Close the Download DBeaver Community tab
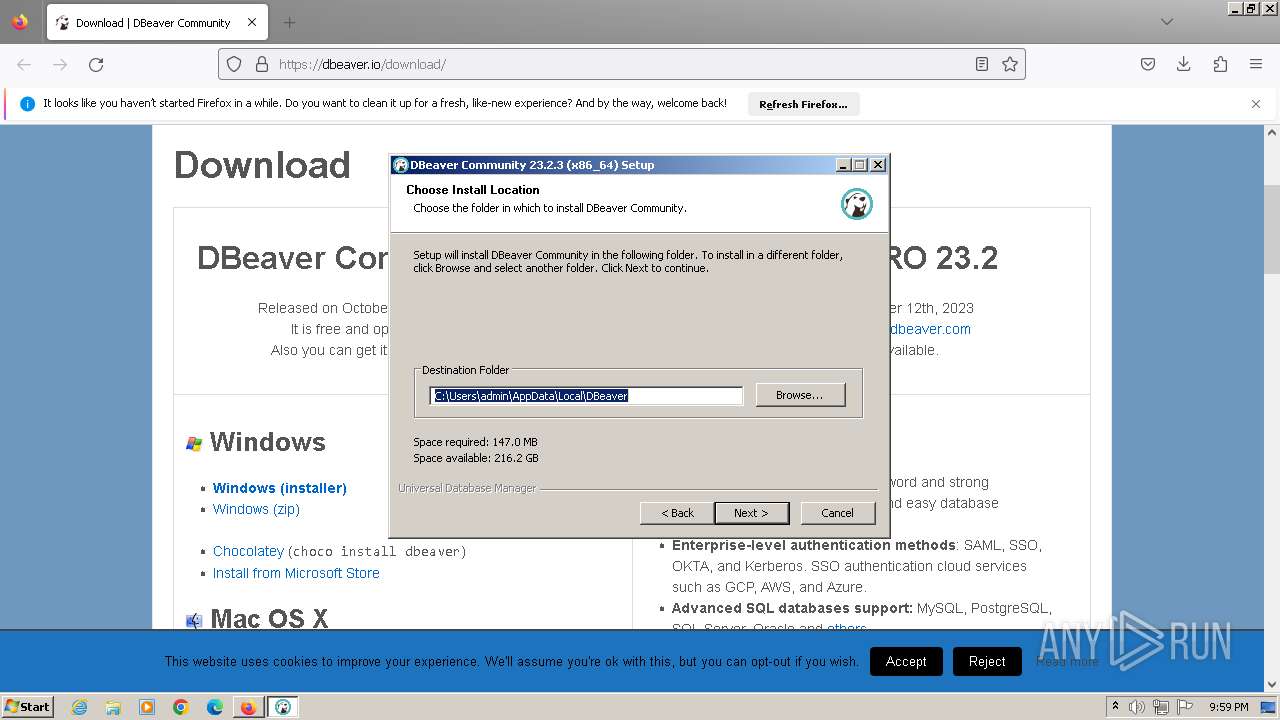1280x720 pixels. coord(252,22)
